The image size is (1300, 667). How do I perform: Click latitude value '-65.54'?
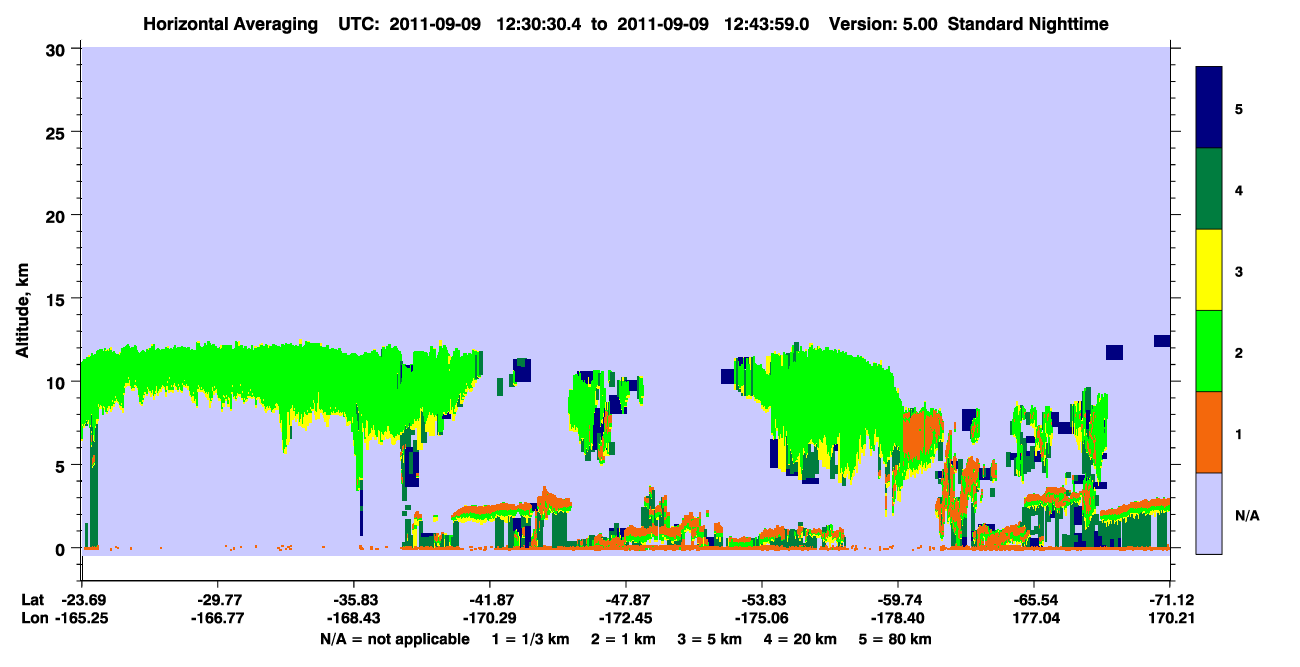(1034, 600)
